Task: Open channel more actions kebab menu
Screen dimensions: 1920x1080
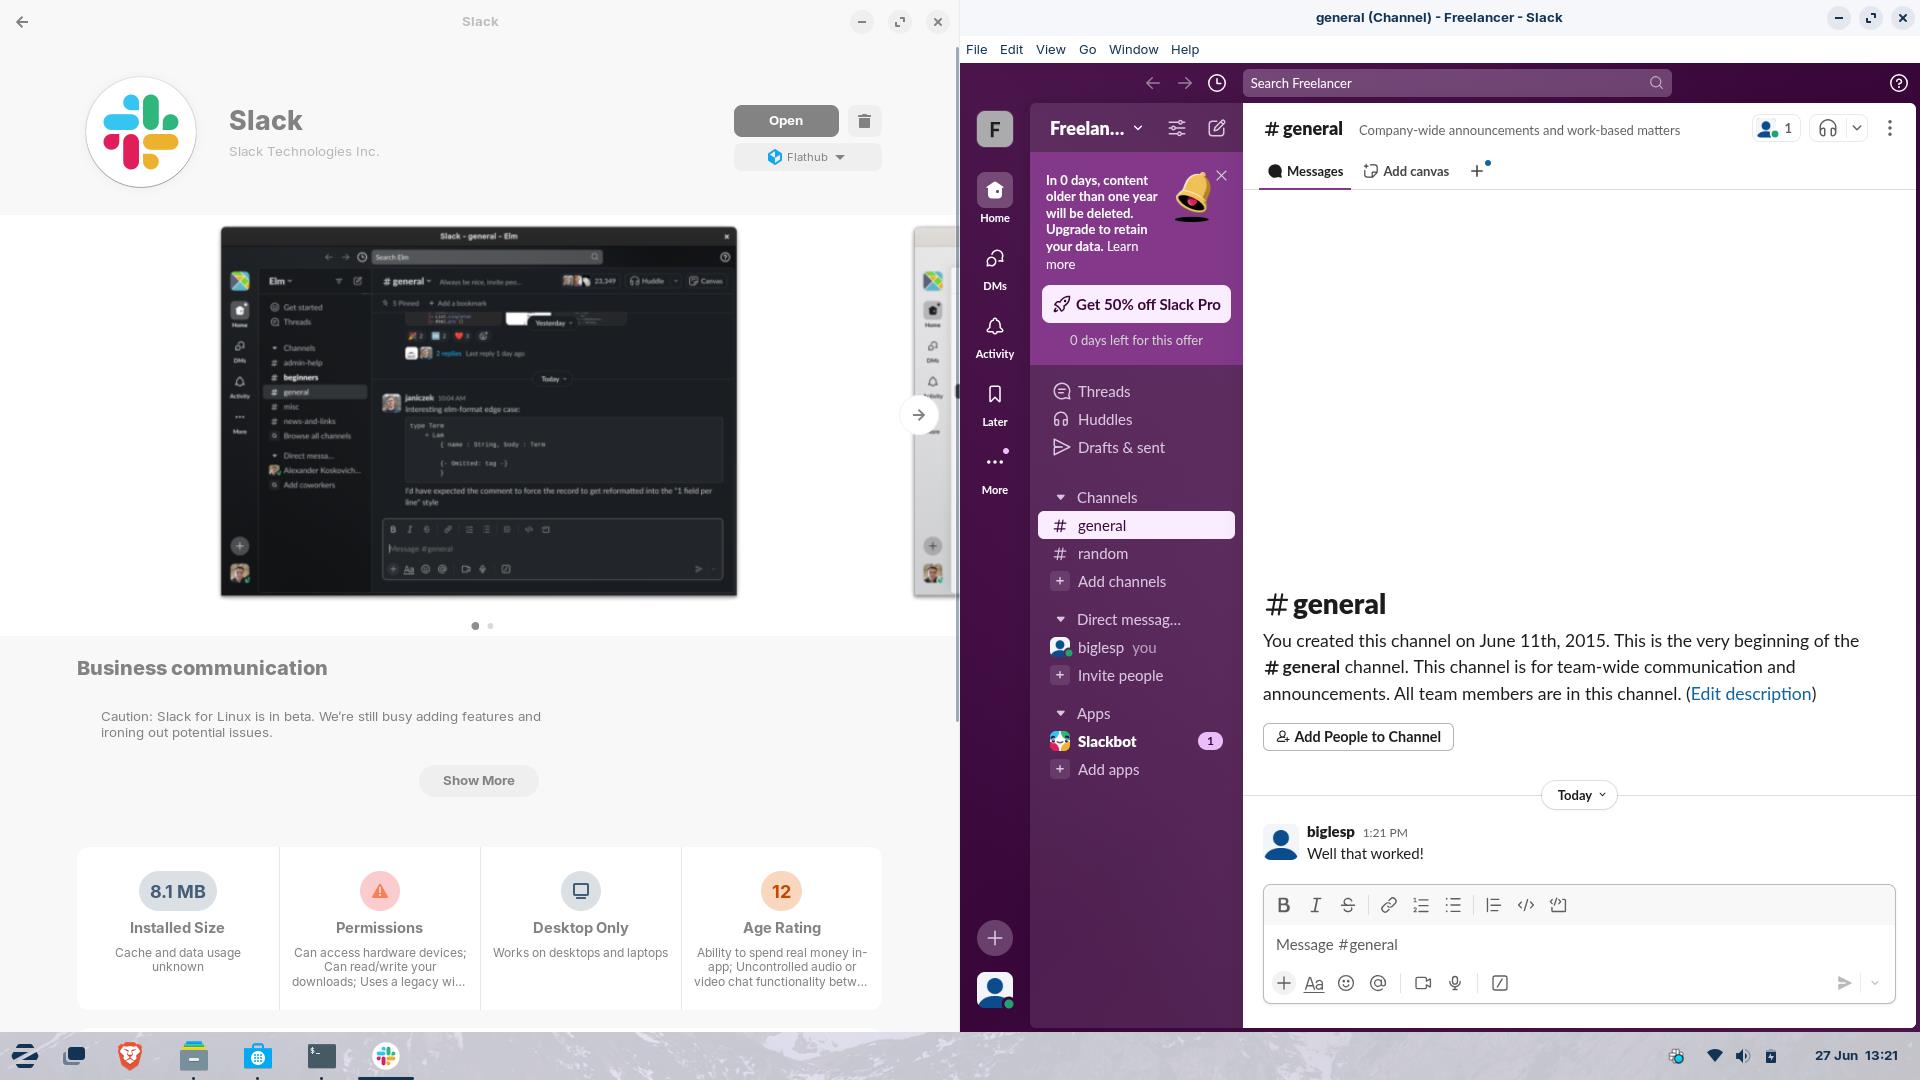Action: [1889, 128]
